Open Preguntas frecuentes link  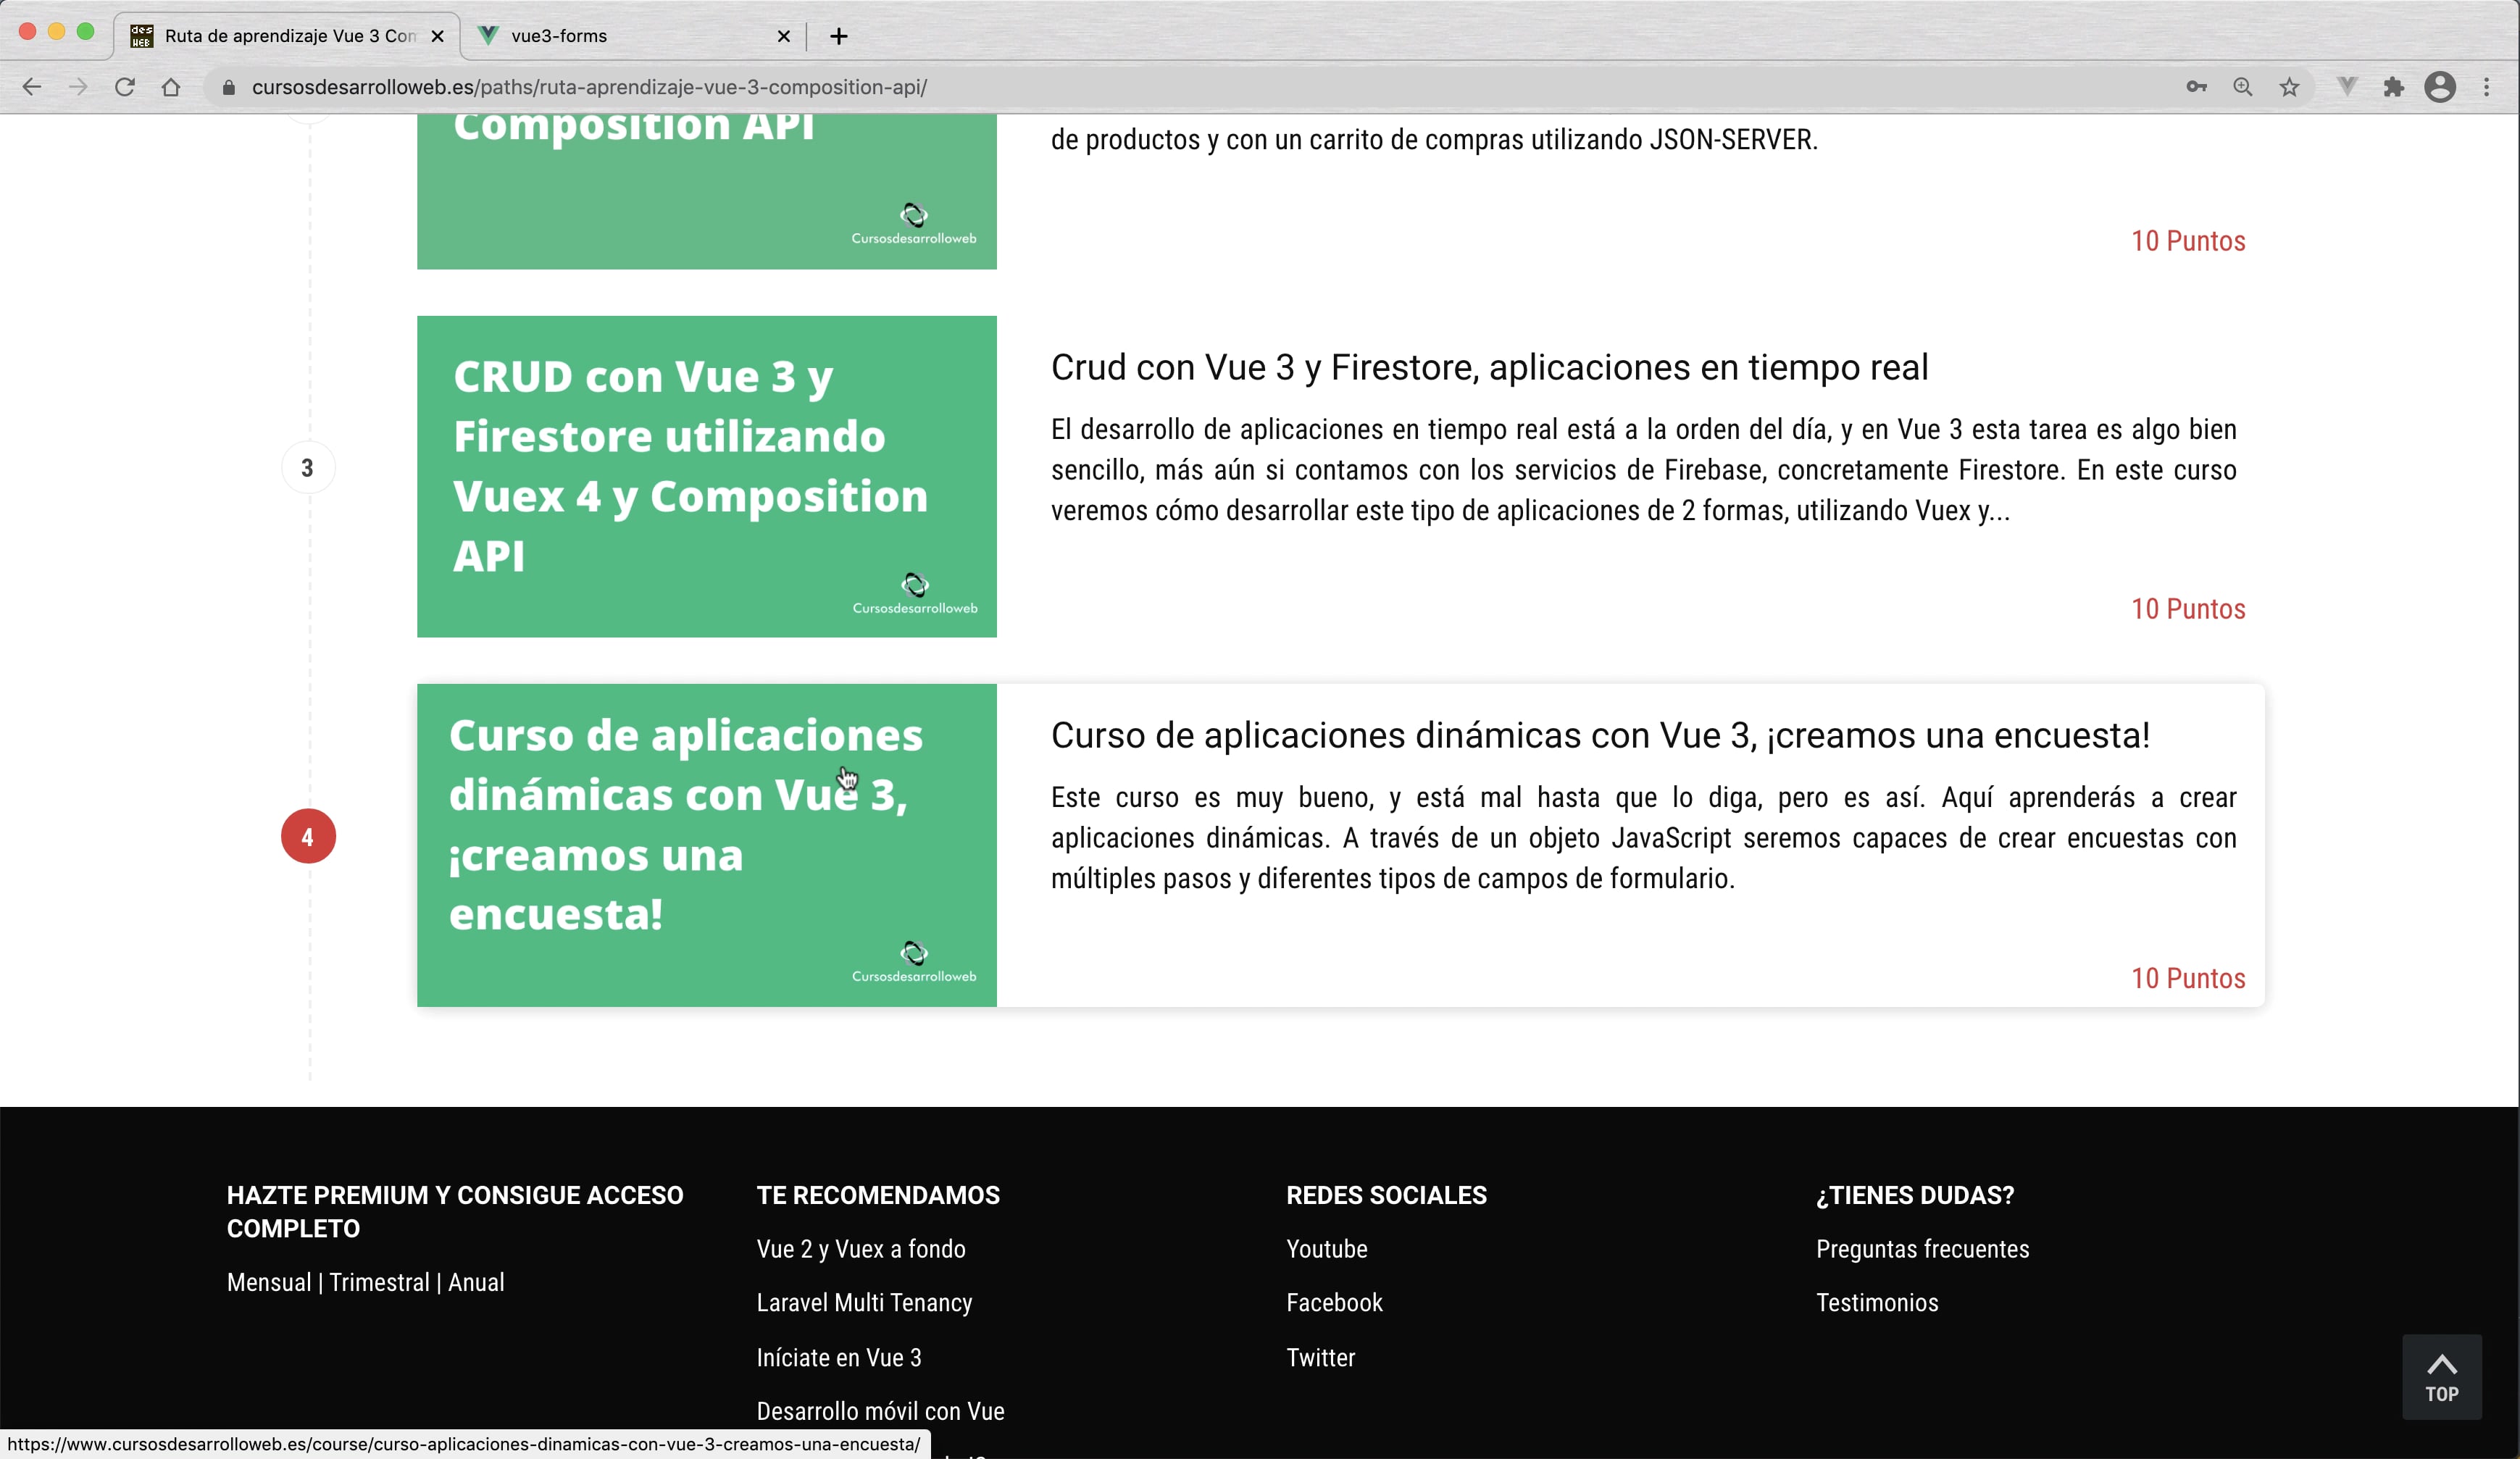pyautogui.click(x=1922, y=1249)
